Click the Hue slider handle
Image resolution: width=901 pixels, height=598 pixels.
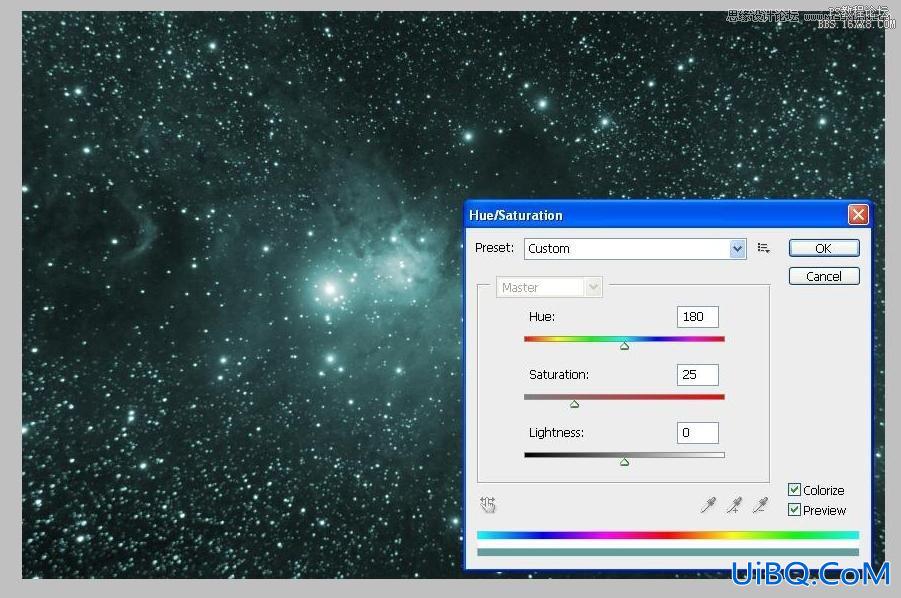point(625,346)
